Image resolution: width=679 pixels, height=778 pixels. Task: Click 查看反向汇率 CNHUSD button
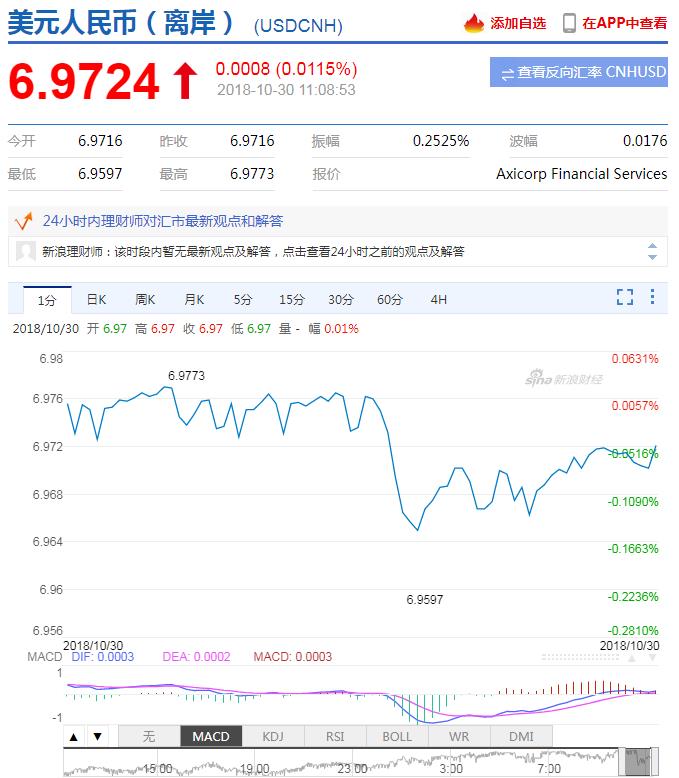point(579,73)
